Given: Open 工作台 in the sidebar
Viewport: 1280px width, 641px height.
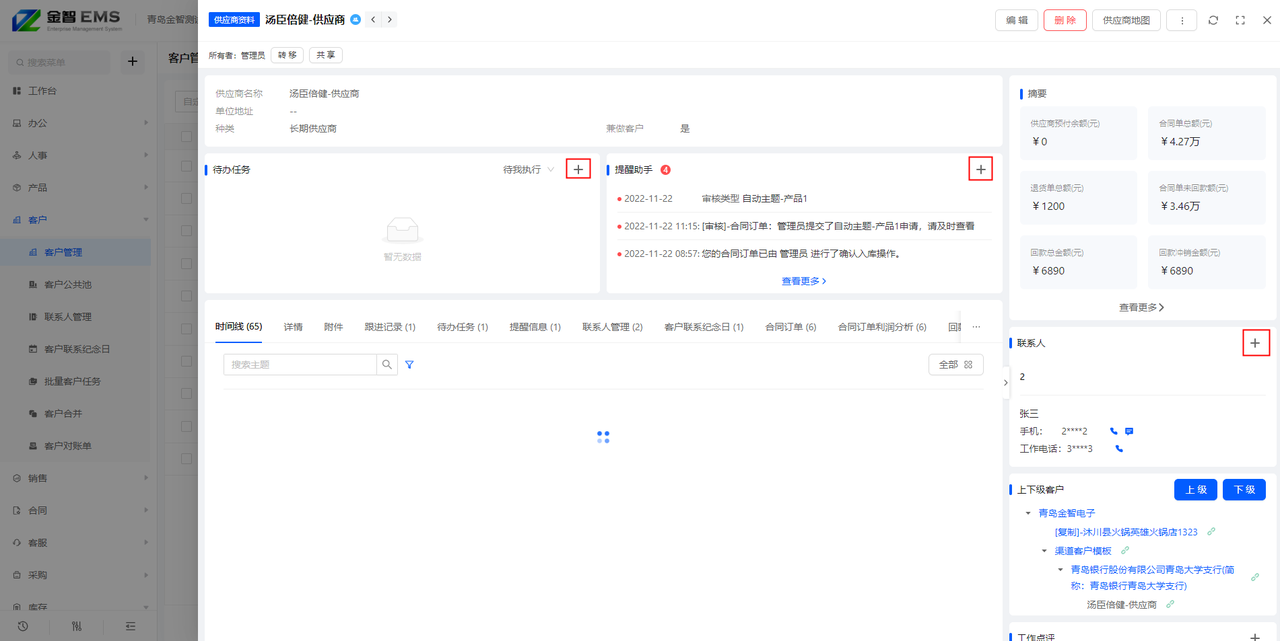Looking at the screenshot, I should 42,91.
